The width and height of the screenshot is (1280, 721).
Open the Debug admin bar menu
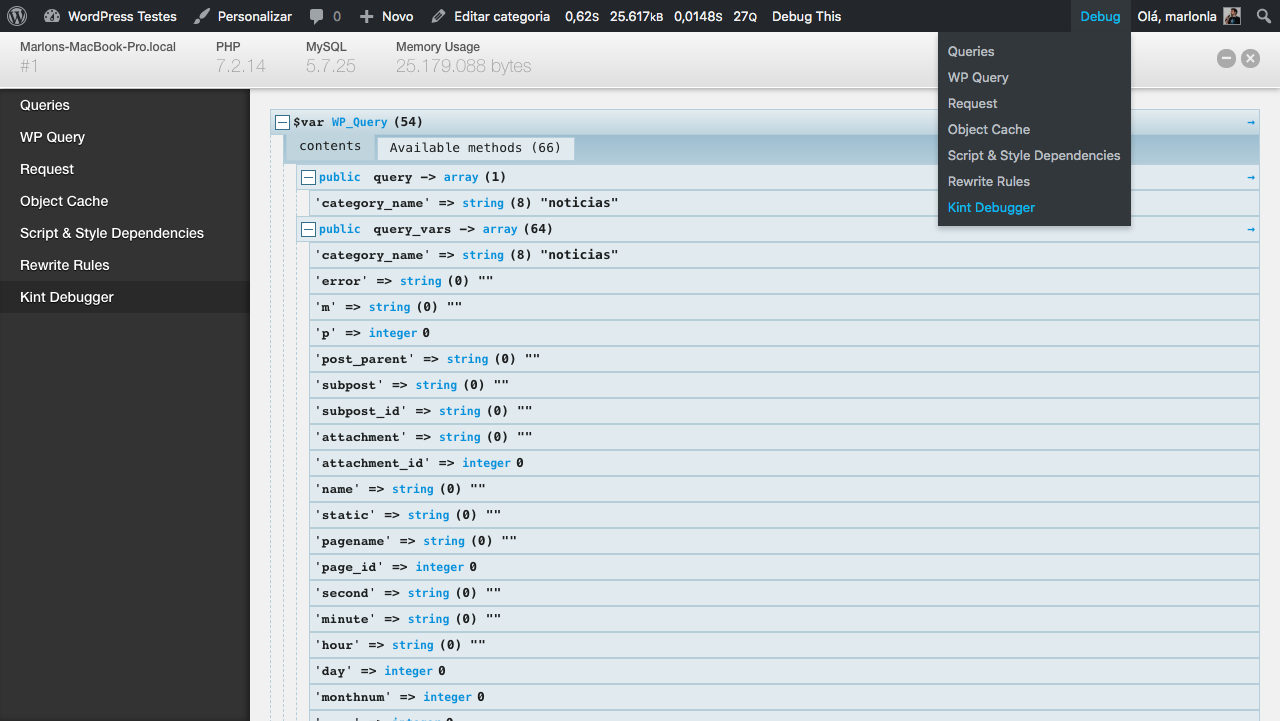(x=1100, y=16)
